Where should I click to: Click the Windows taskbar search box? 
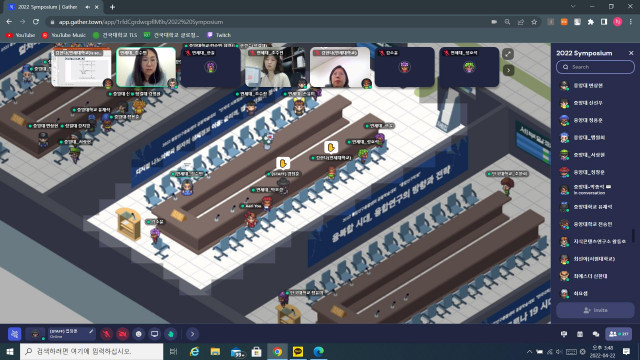pyautogui.click(x=91, y=351)
